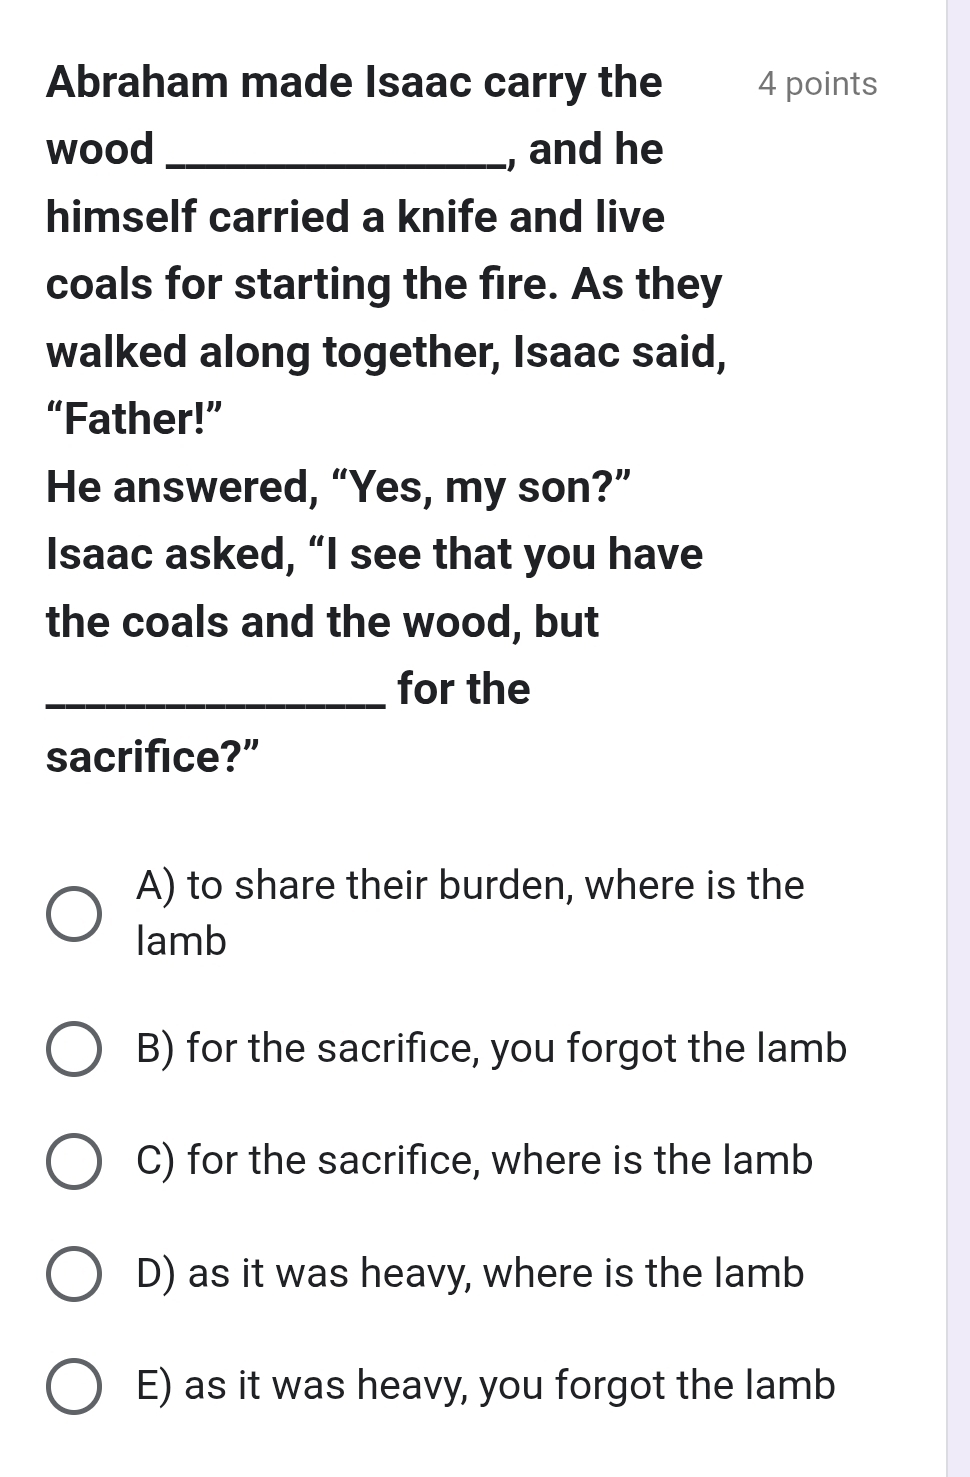Click the '4 points' label
The height and width of the screenshot is (1477, 970).
pyautogui.click(x=817, y=84)
